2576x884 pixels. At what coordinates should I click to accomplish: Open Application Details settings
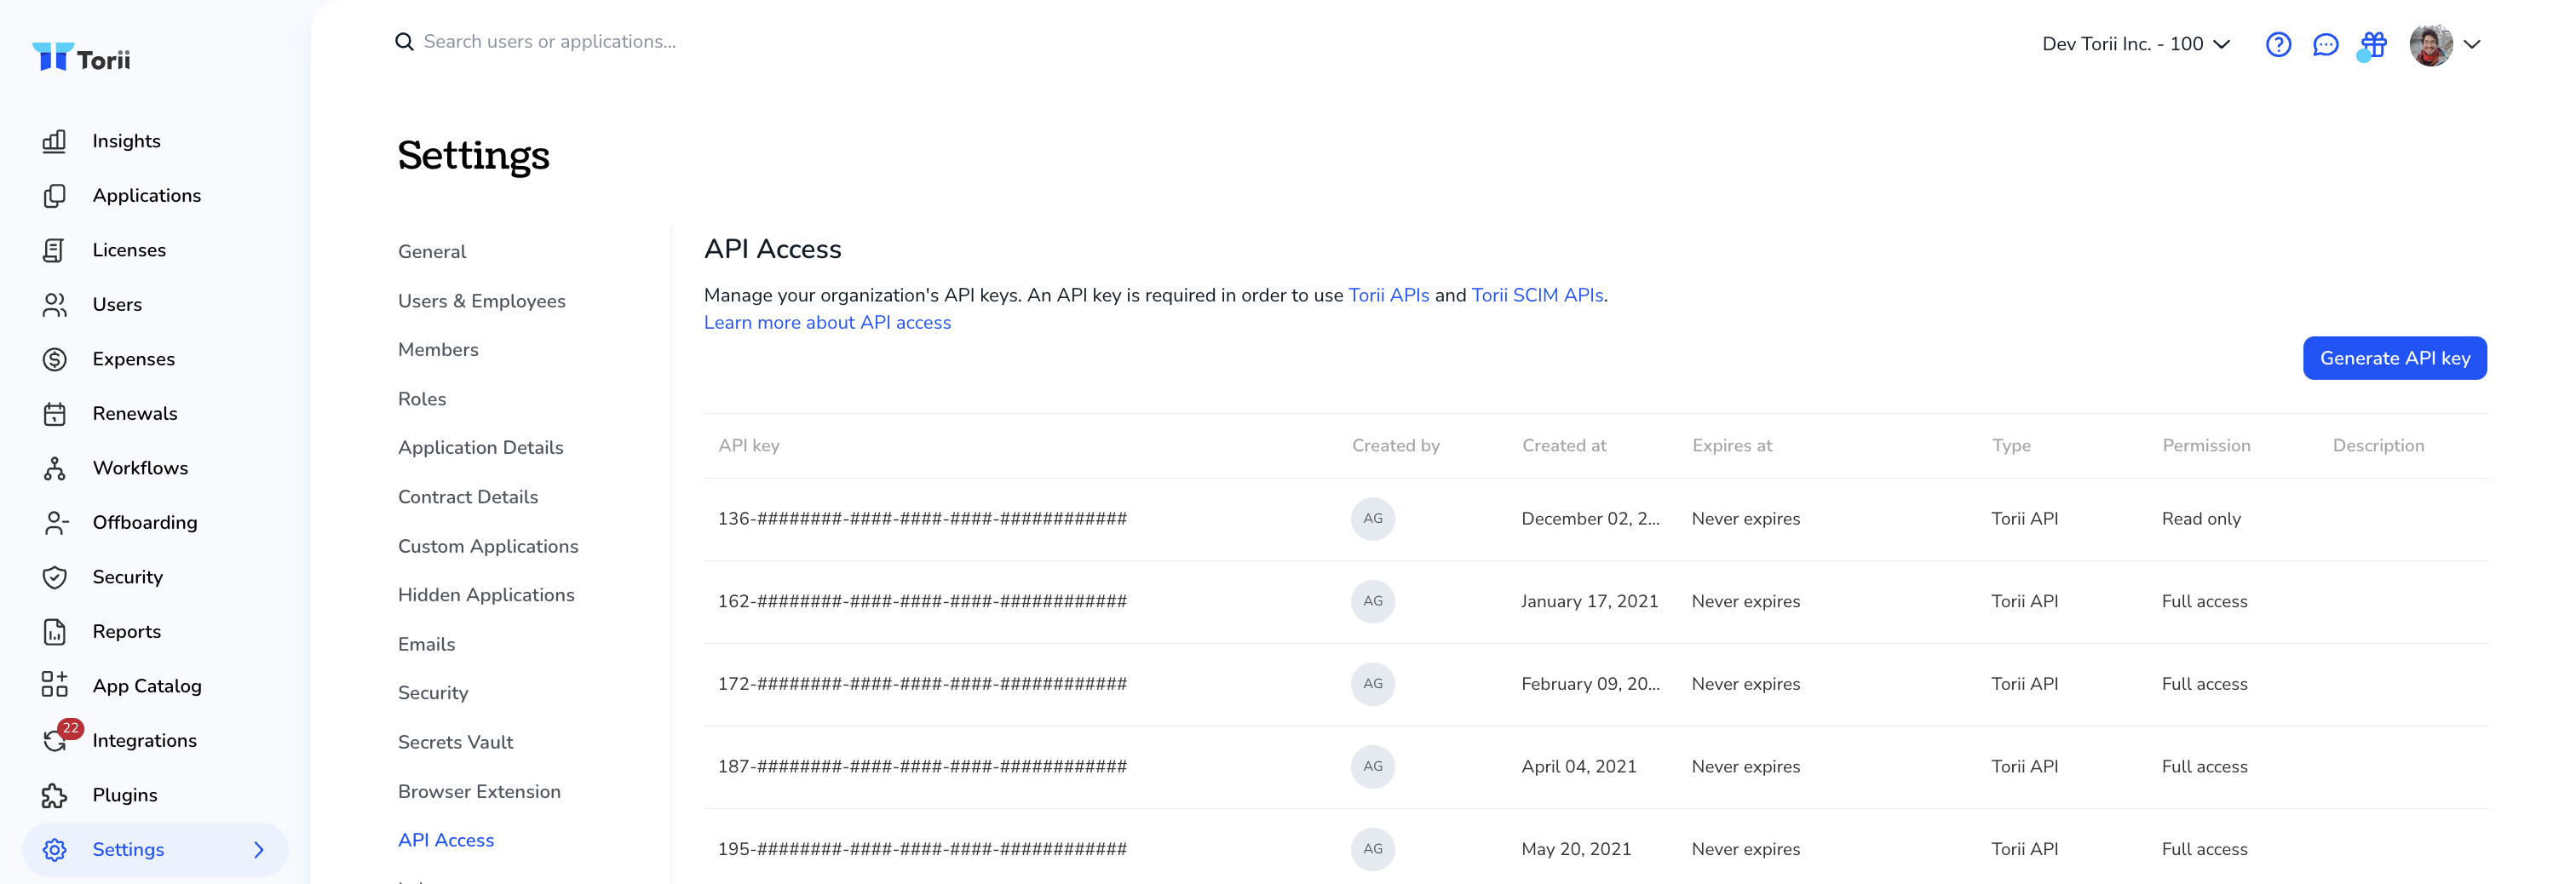481,448
